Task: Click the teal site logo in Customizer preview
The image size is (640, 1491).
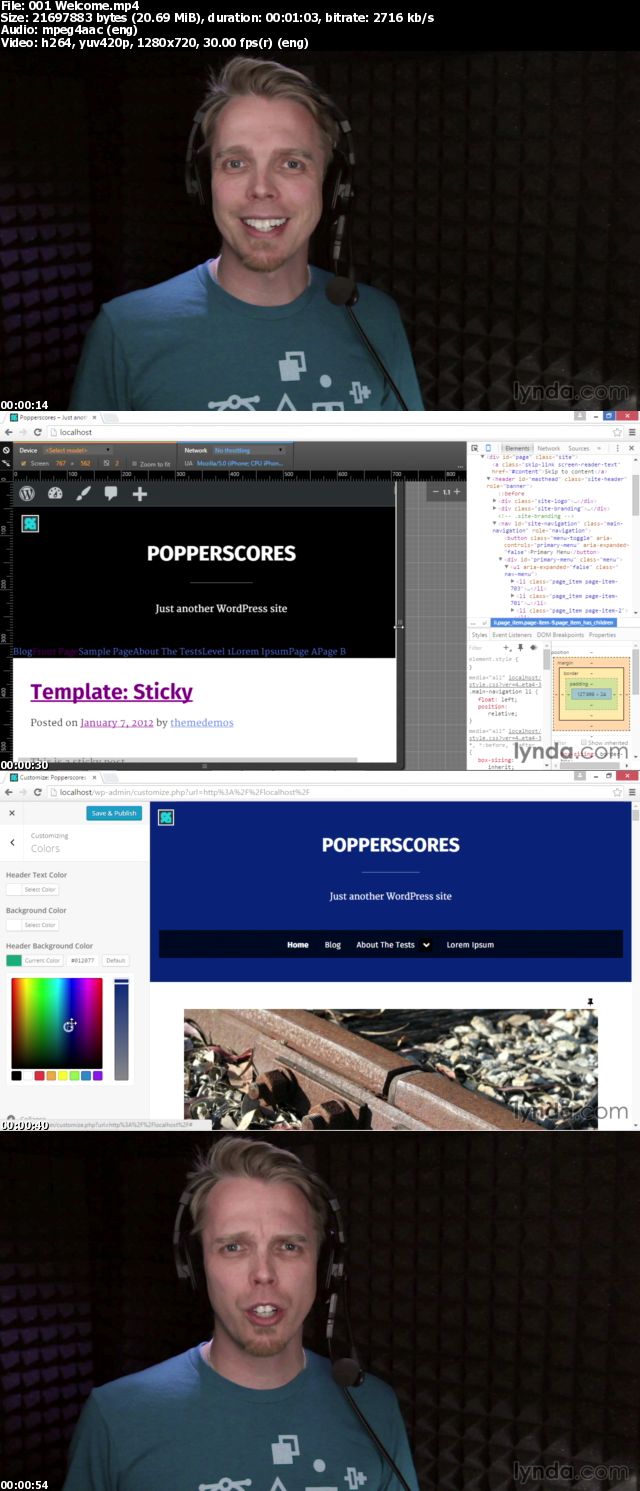Action: coord(166,817)
